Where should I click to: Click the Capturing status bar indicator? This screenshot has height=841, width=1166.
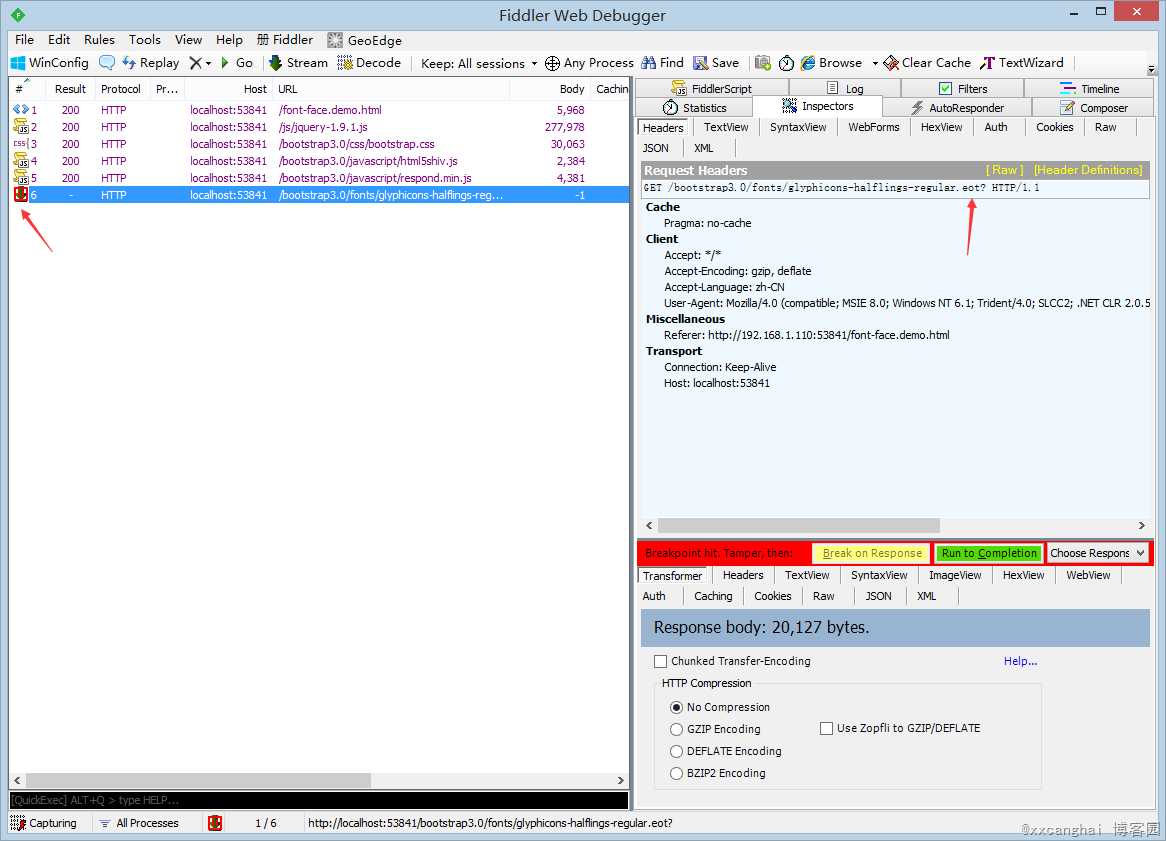[x=44, y=823]
